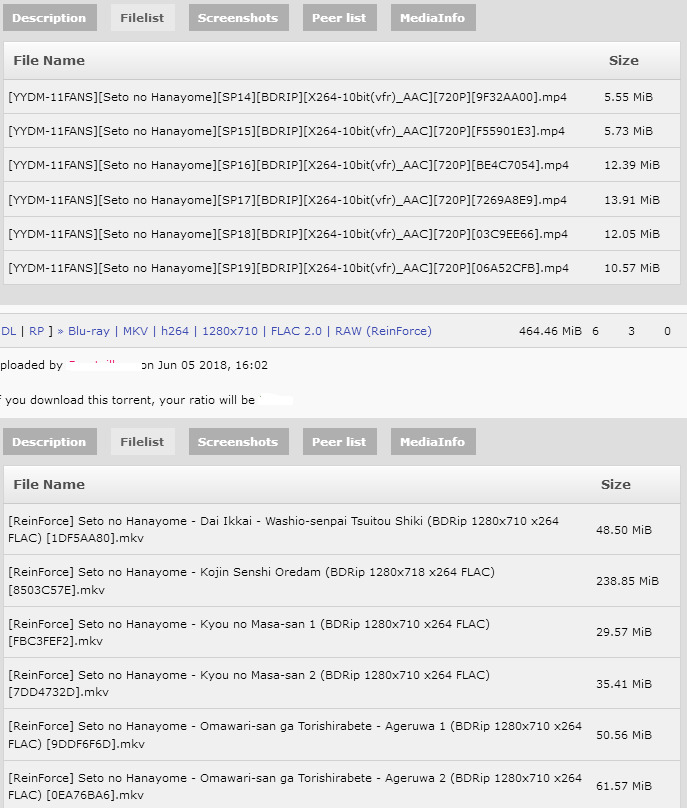Open Description tab for the ReinForce torrent
687x808 pixels.
click(49, 442)
